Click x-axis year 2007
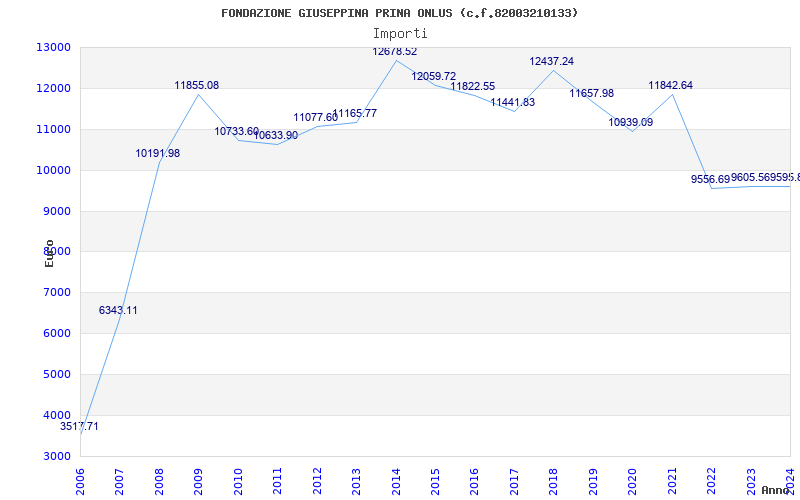Screen dimensions: 800x500 click(119, 481)
